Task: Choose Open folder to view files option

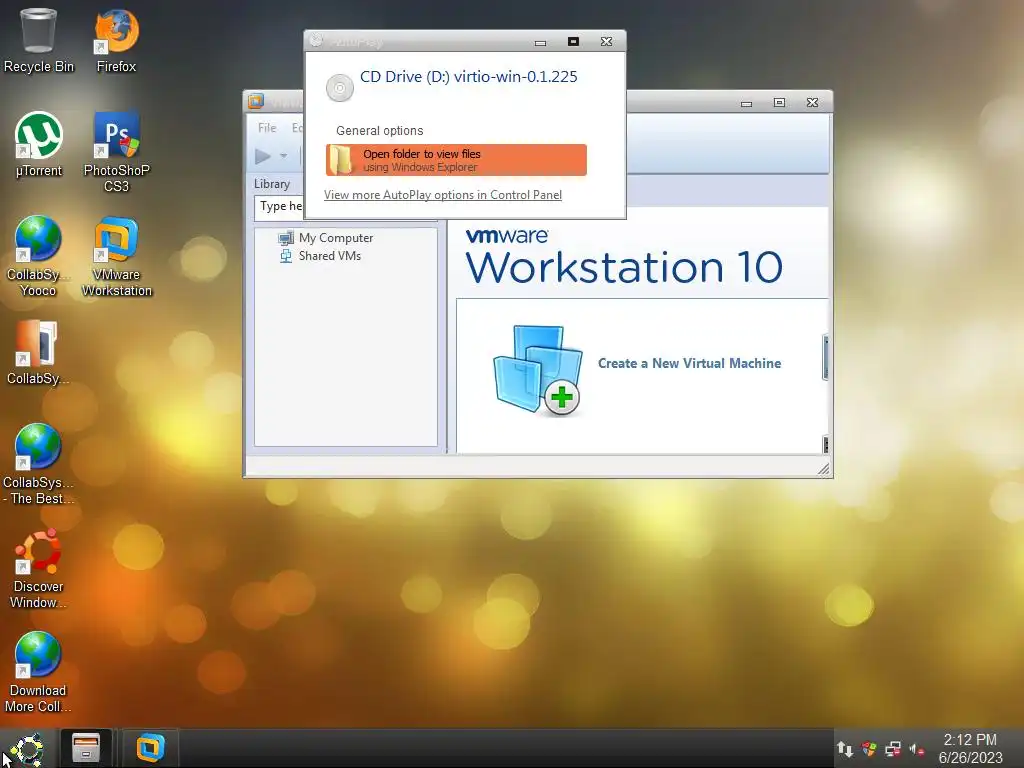Action: point(456,160)
